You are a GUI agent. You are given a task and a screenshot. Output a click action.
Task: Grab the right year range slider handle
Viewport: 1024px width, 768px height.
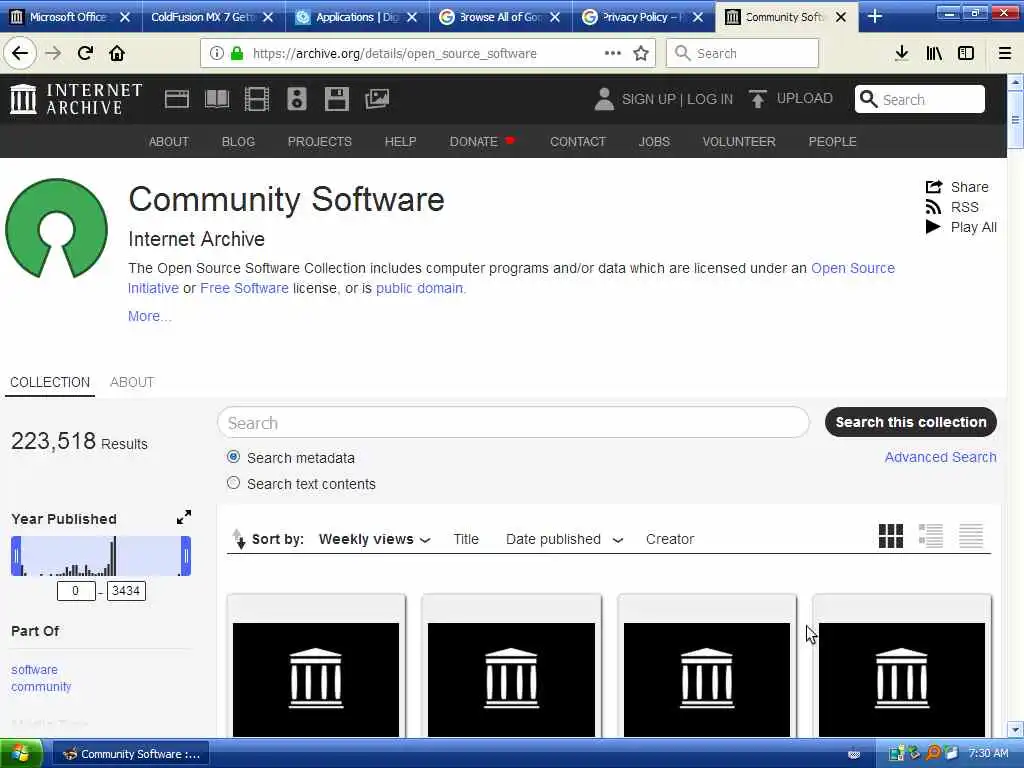tap(186, 556)
